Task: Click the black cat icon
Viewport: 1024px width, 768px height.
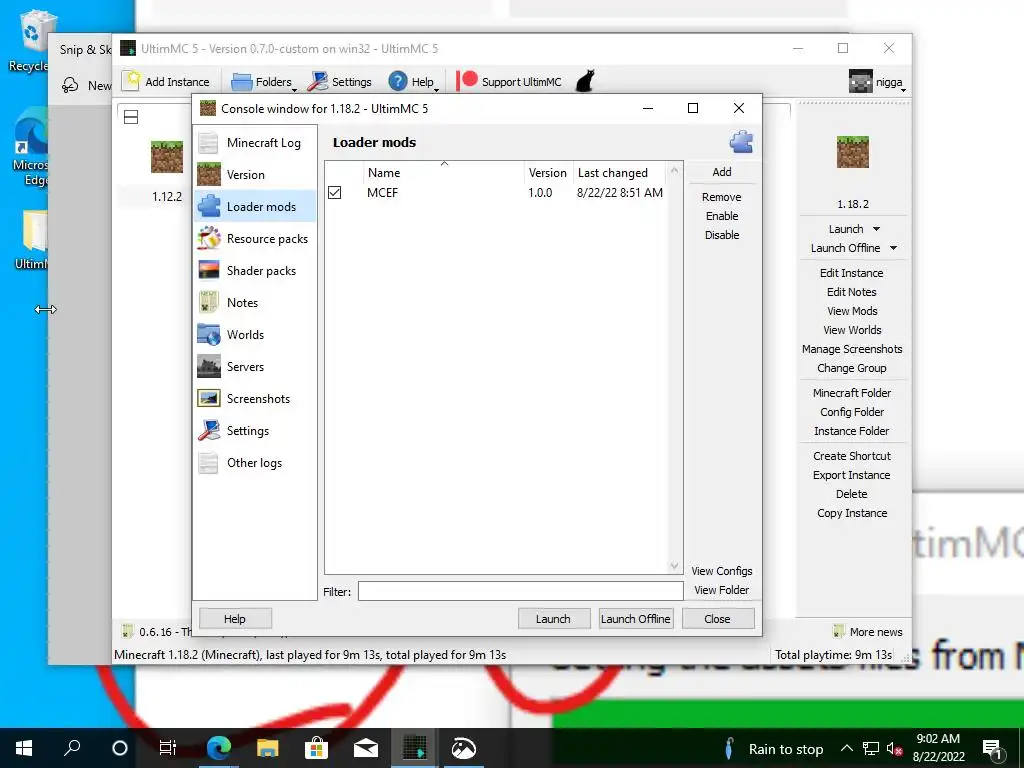Action: 584,82
